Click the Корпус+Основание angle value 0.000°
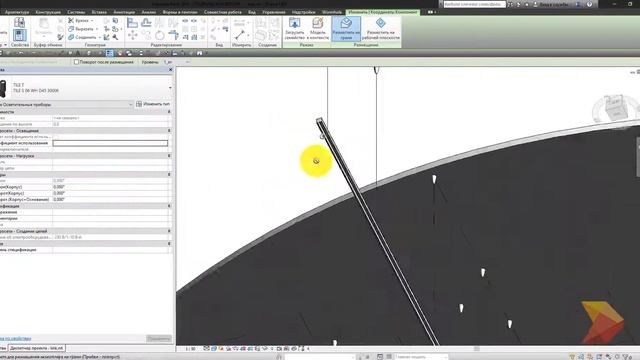Screen dimensions: 640x360 [x=59, y=200]
